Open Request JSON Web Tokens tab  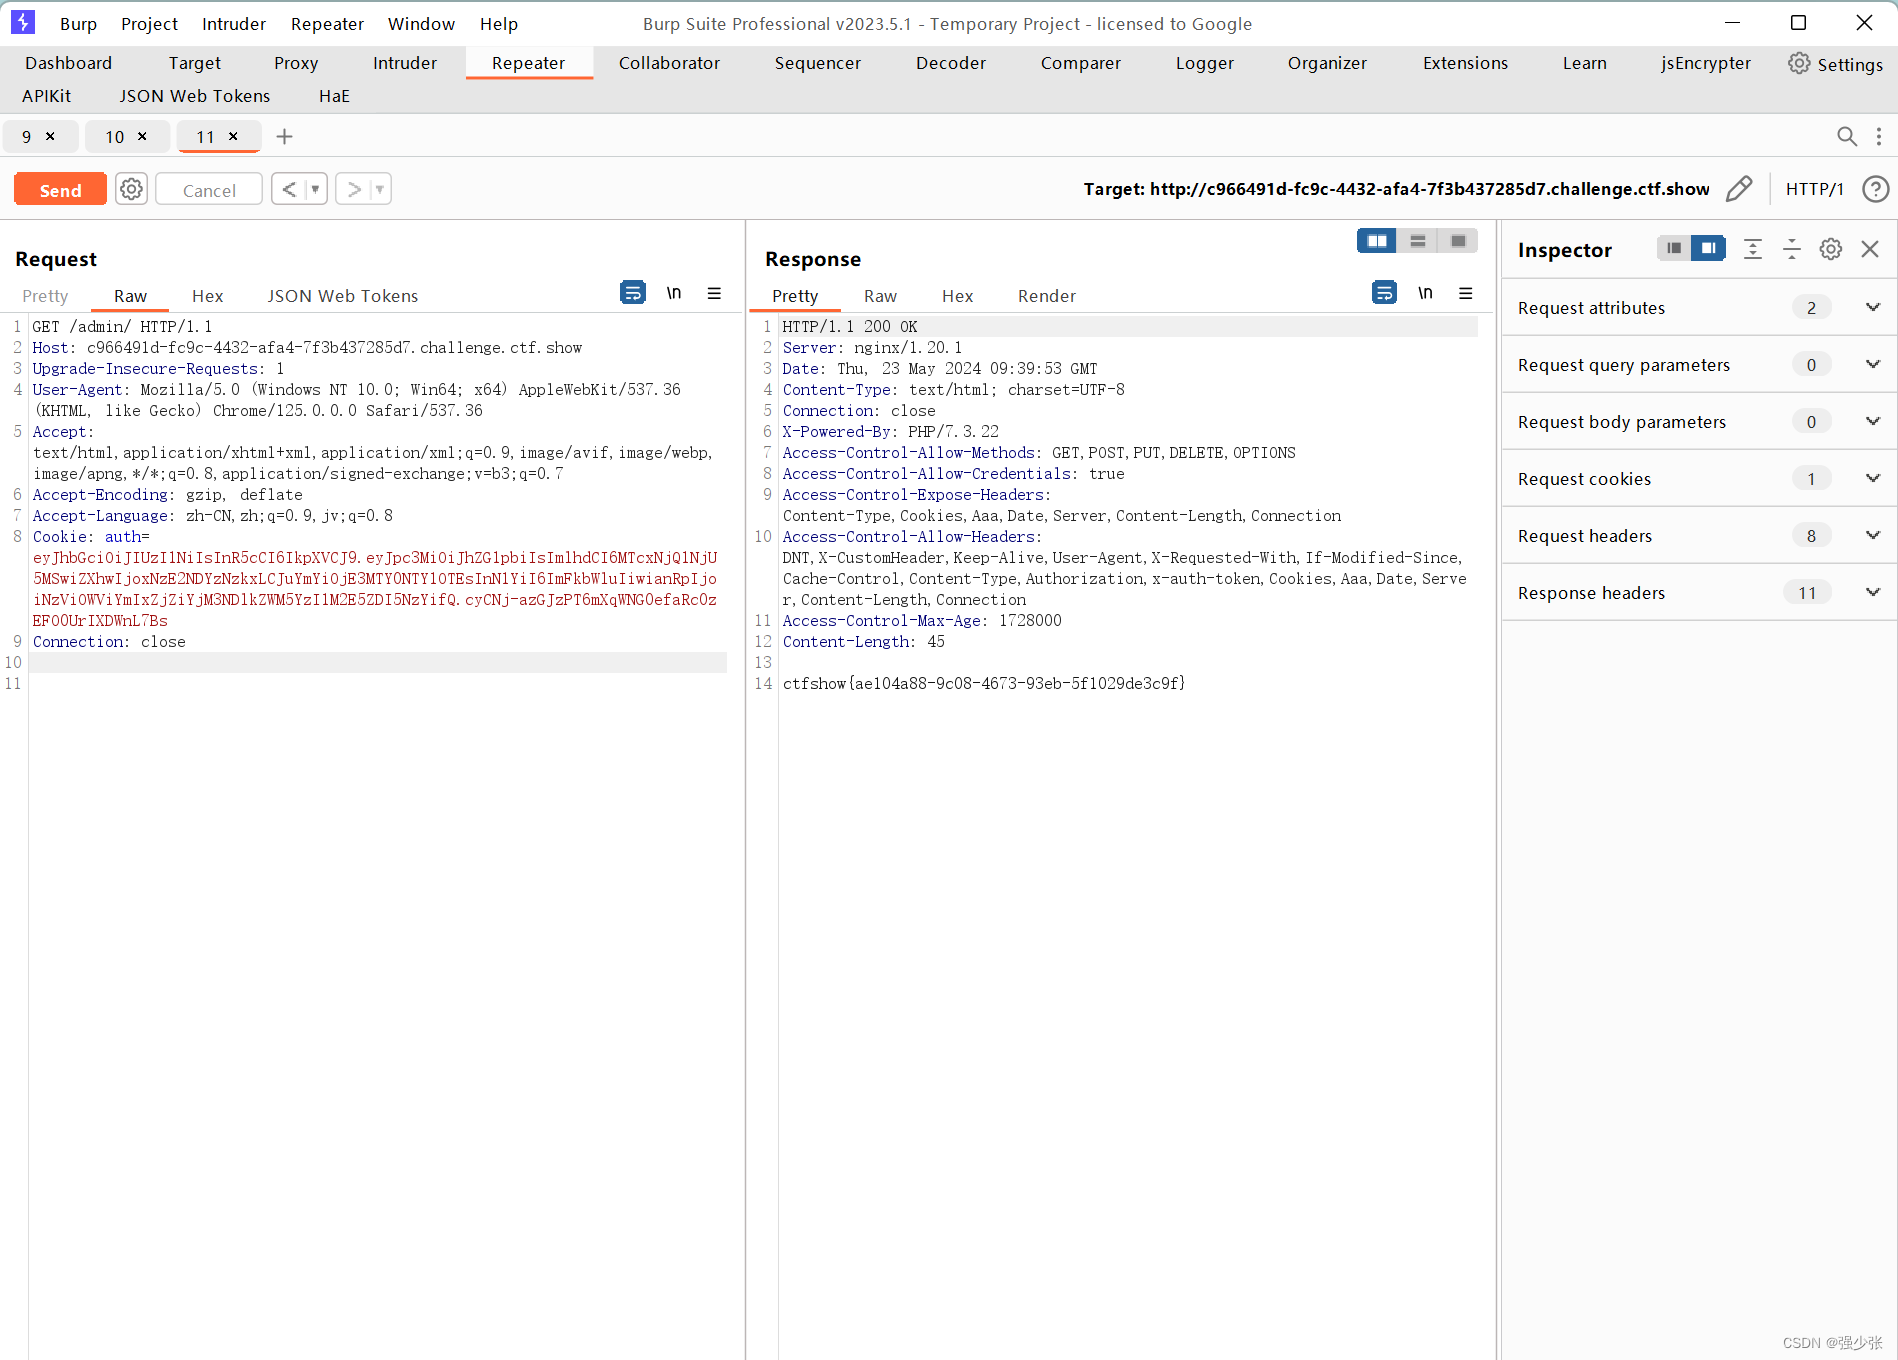coord(342,296)
